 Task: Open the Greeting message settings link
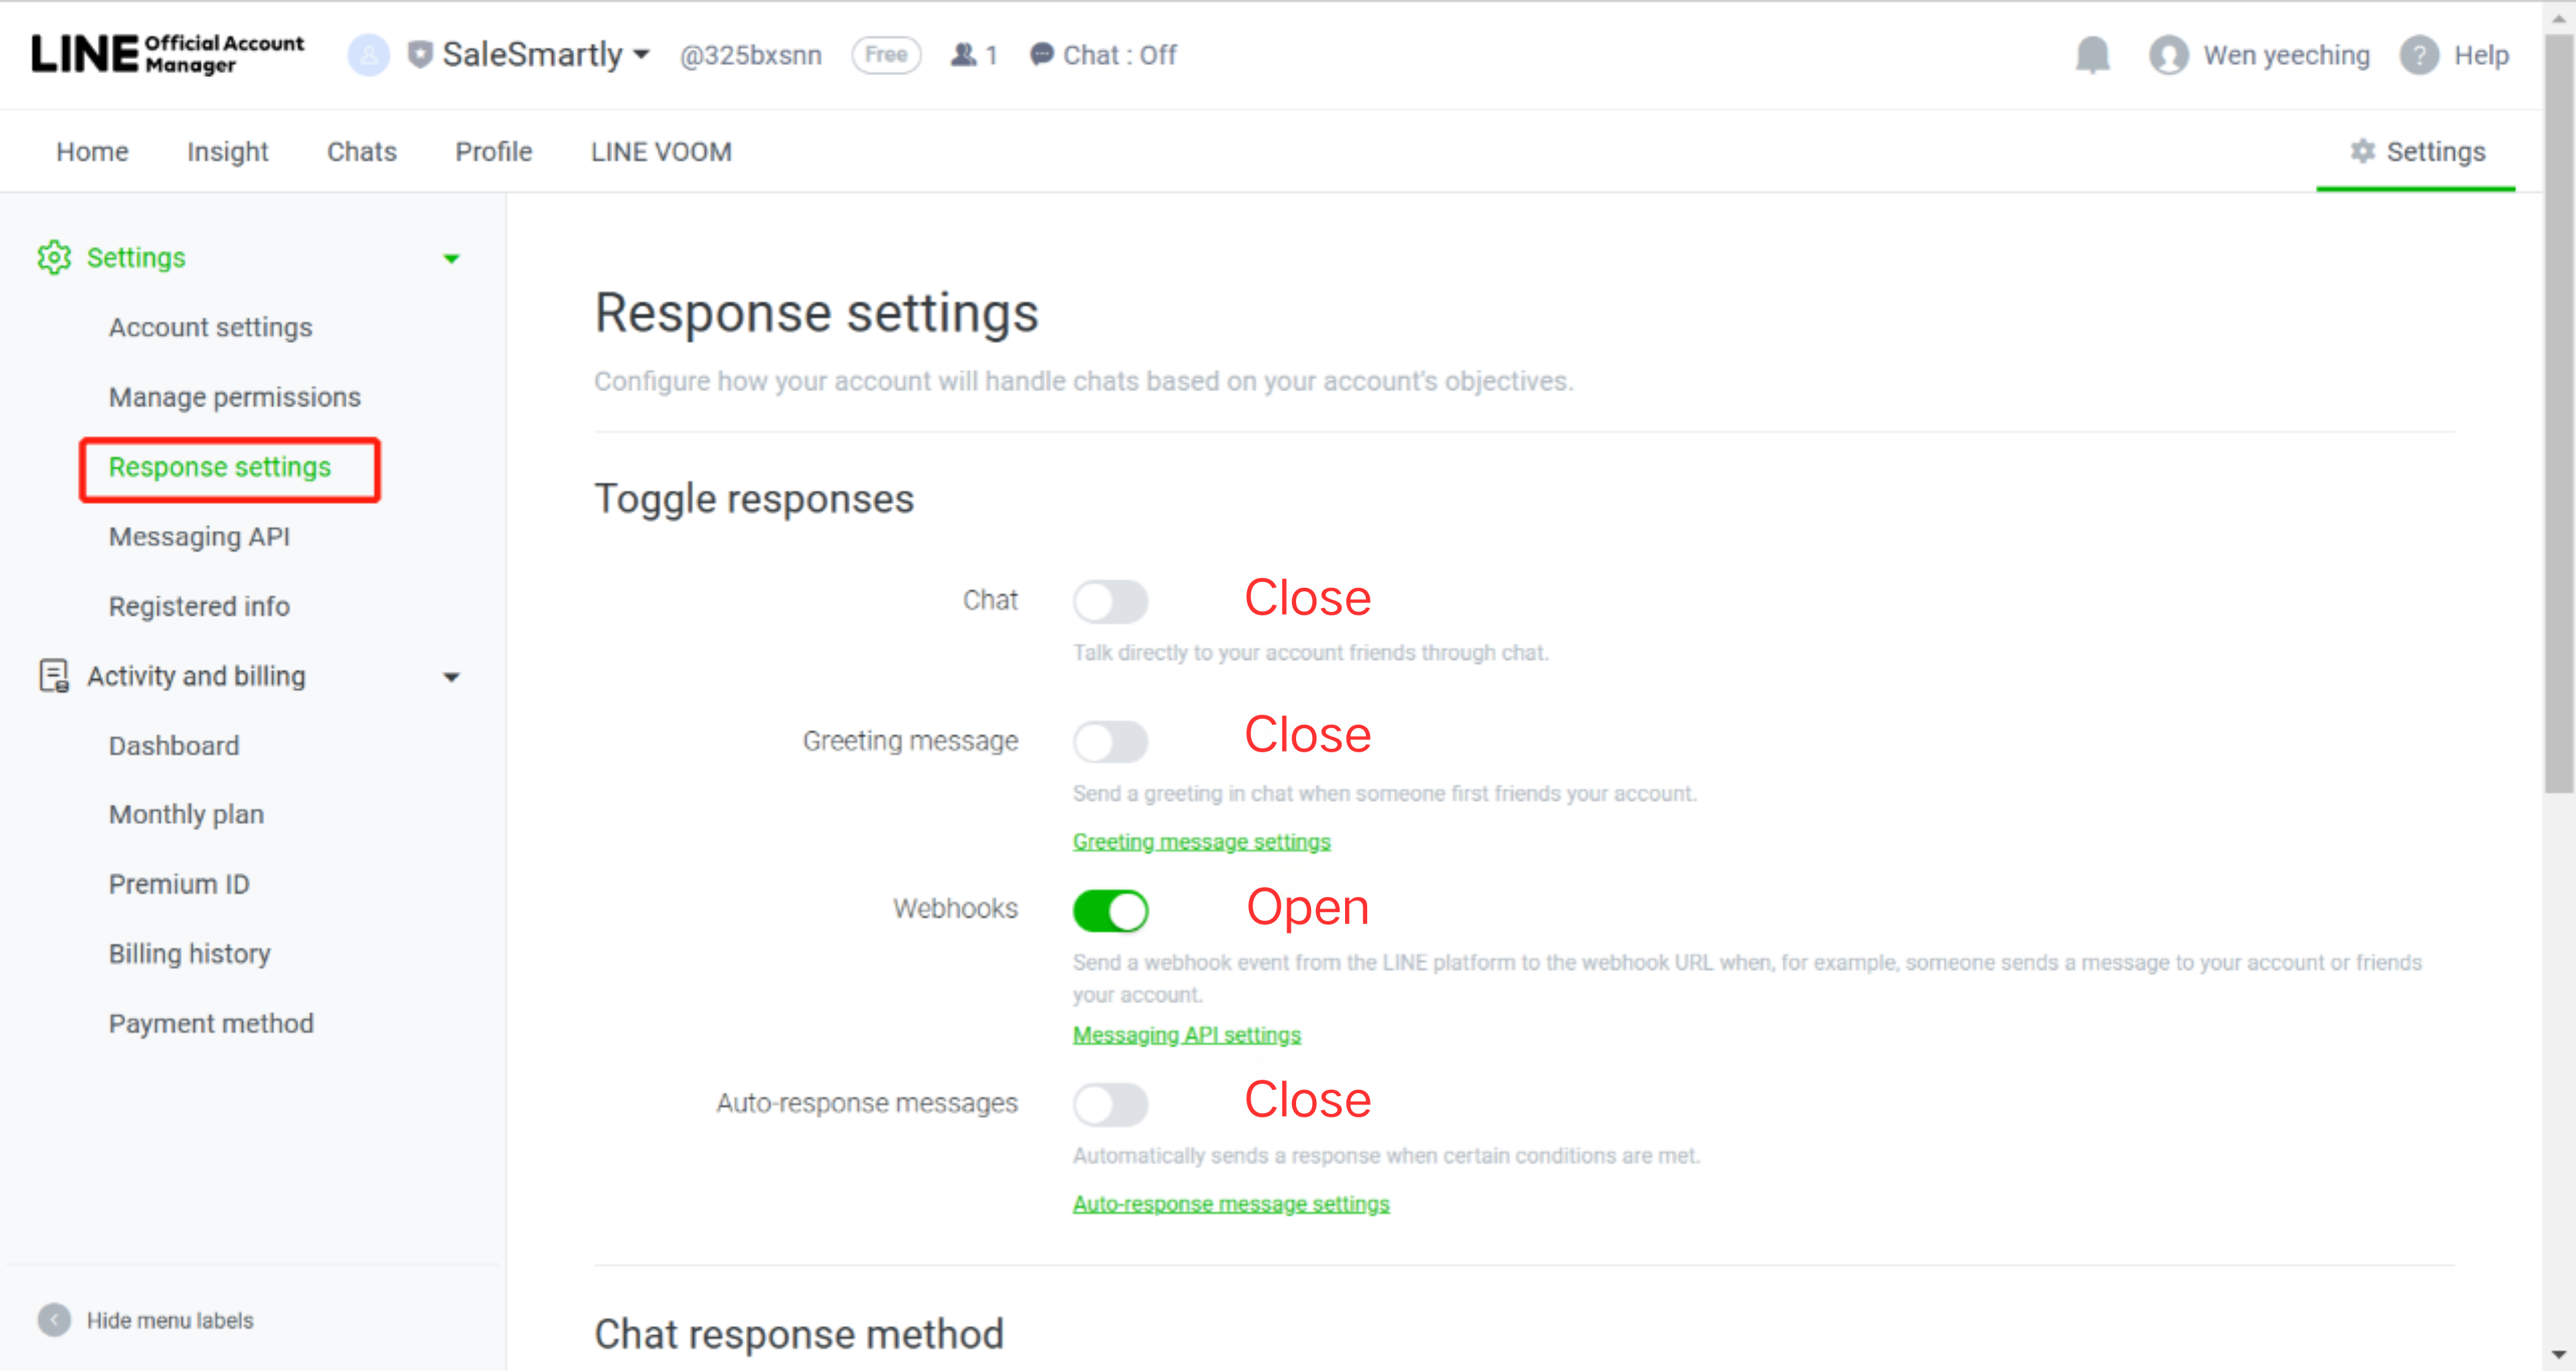click(1201, 841)
